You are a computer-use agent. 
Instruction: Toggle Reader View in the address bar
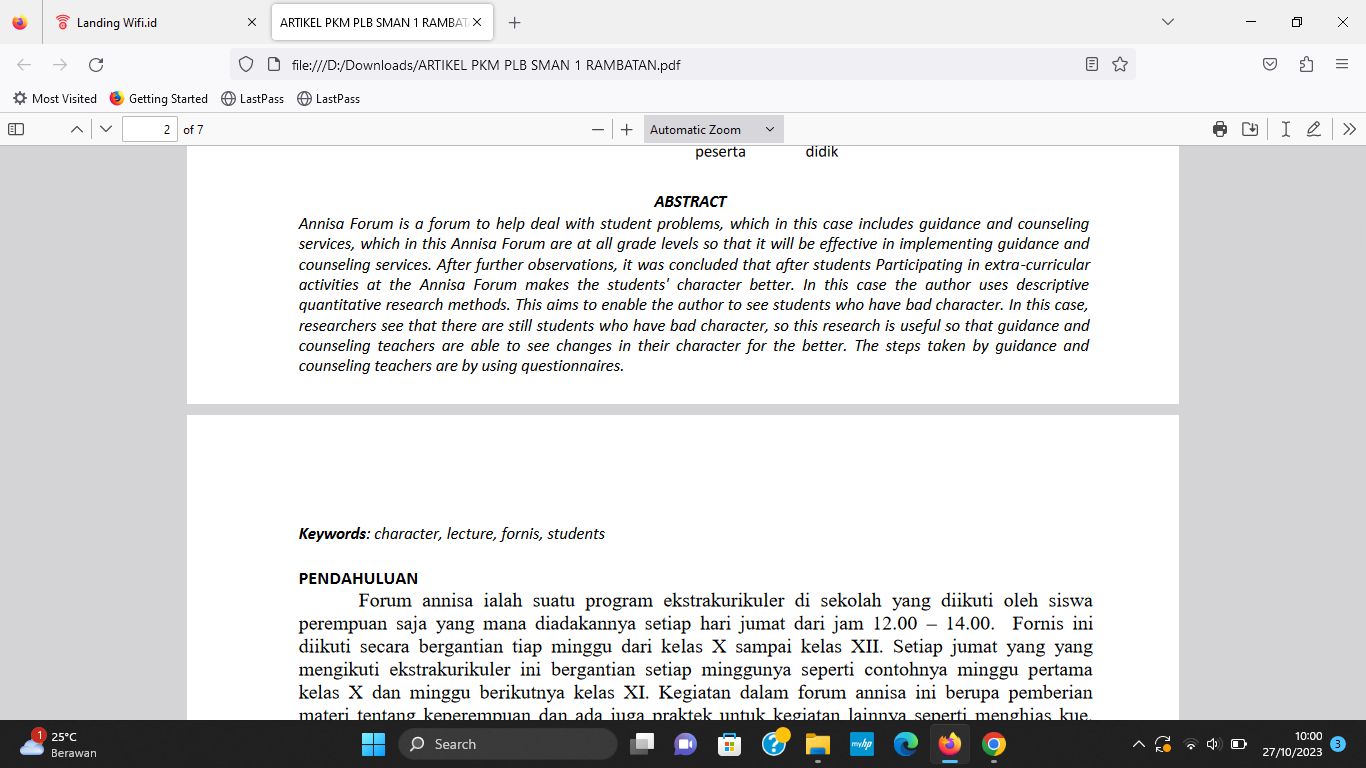click(1092, 65)
